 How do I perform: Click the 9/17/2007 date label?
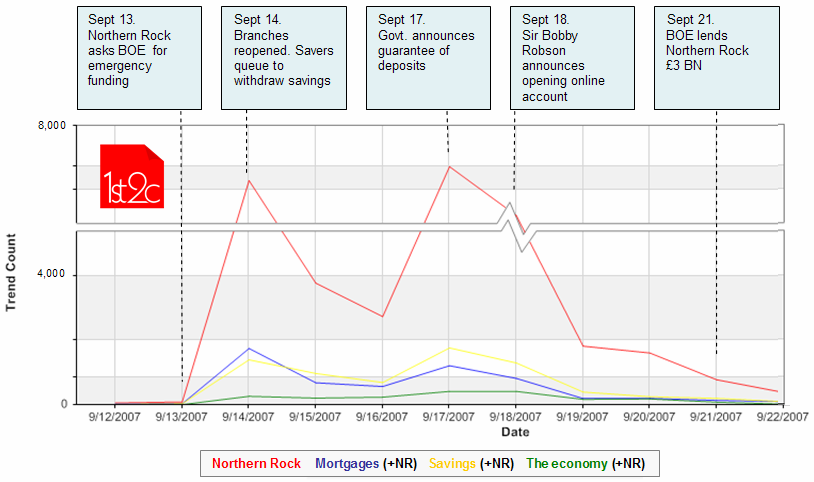coord(449,417)
